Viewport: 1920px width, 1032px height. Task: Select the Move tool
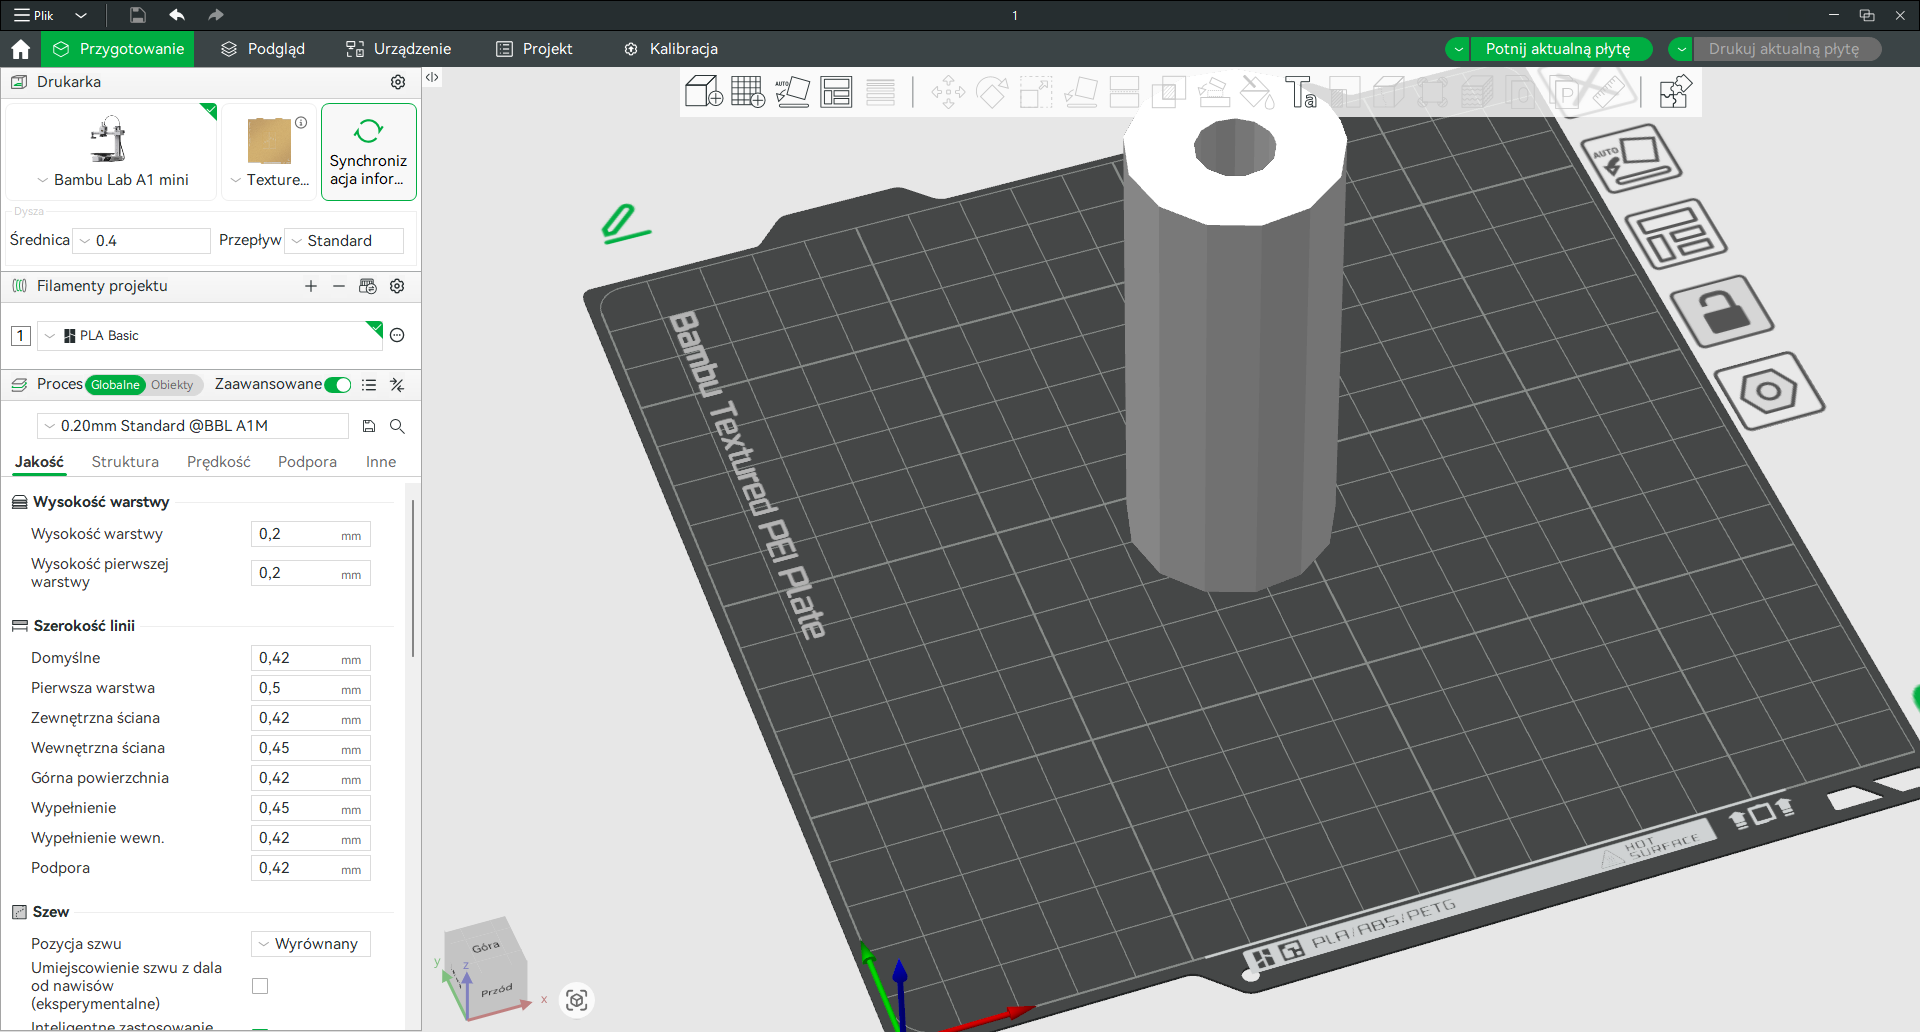pyautogui.click(x=948, y=93)
